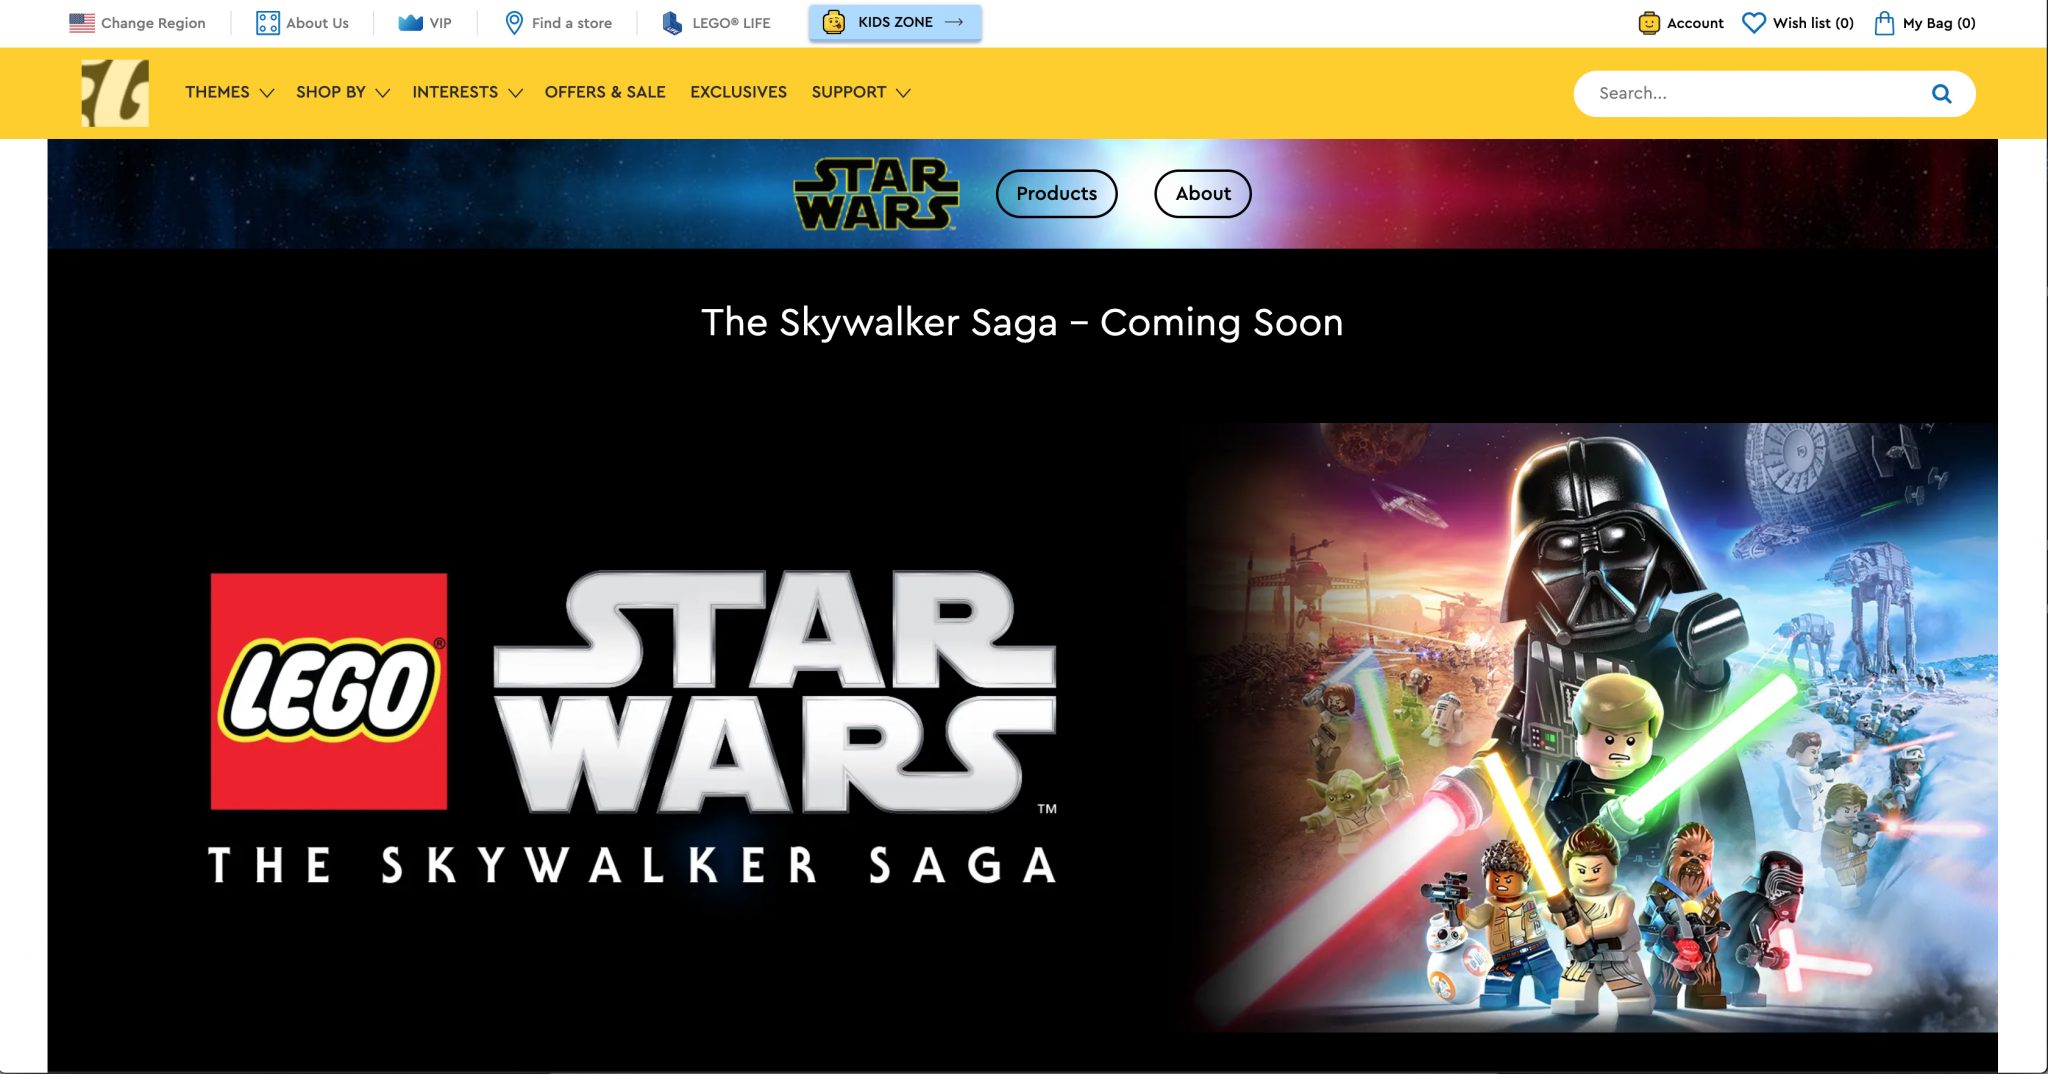This screenshot has height=1074, width=2048.
Task: Click the My Bag shopping bag icon
Action: coord(1884,23)
